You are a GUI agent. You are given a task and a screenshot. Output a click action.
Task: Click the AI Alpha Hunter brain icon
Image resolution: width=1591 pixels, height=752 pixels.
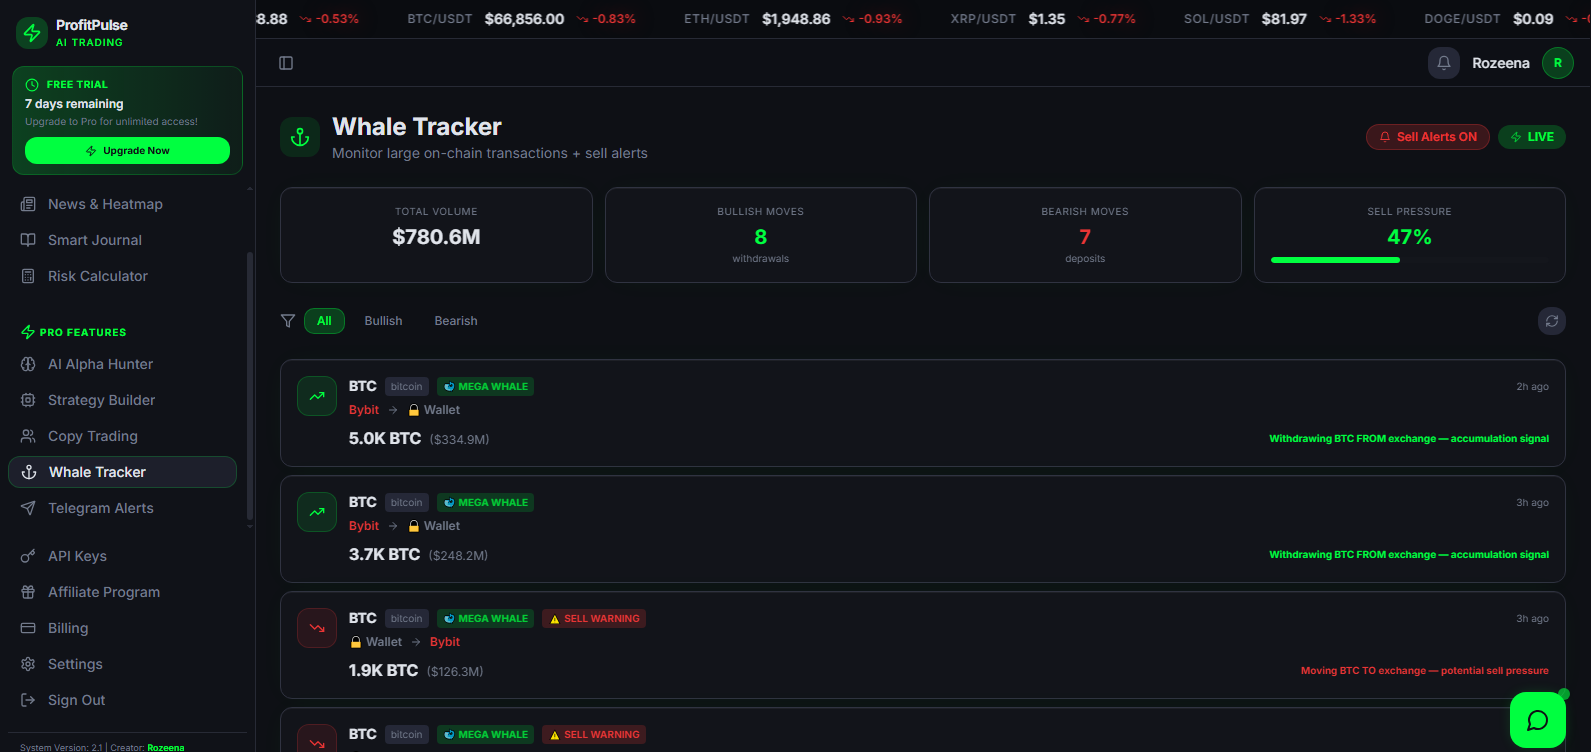coord(28,364)
